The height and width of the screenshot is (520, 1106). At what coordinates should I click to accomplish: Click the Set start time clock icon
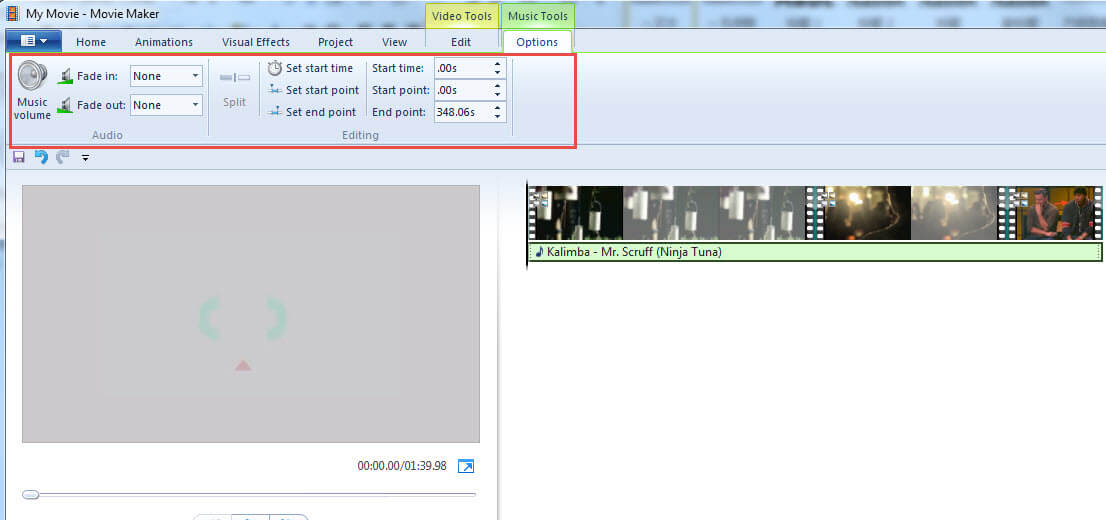tap(274, 68)
